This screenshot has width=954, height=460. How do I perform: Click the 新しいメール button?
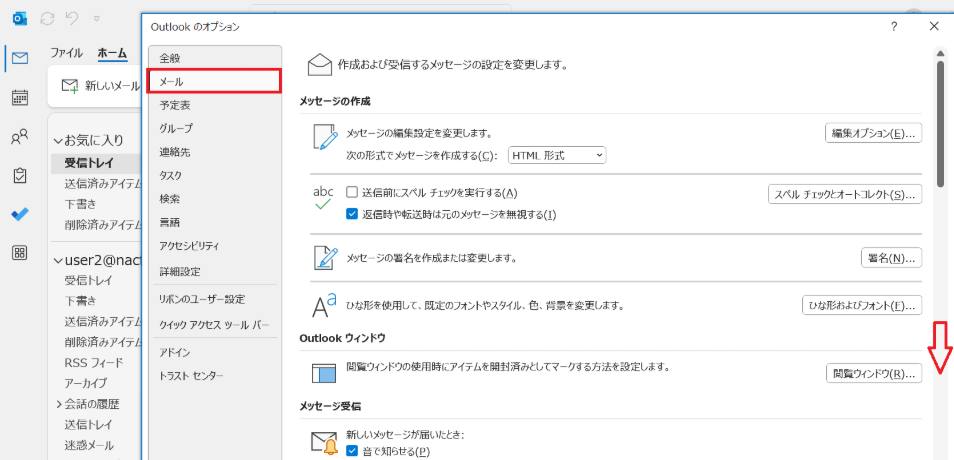click(101, 86)
